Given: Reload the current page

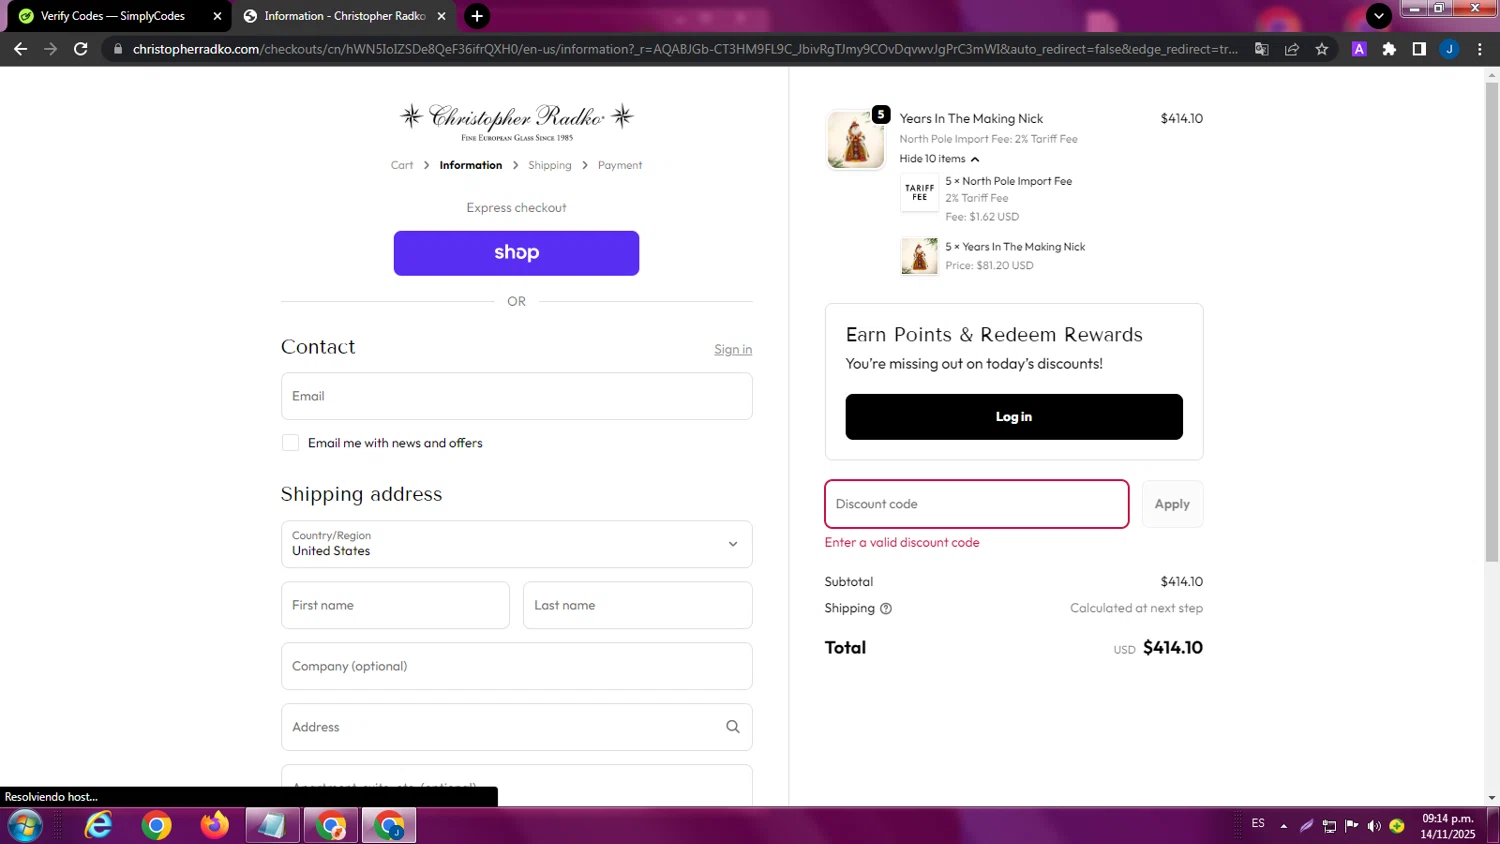Looking at the screenshot, I should [x=81, y=49].
